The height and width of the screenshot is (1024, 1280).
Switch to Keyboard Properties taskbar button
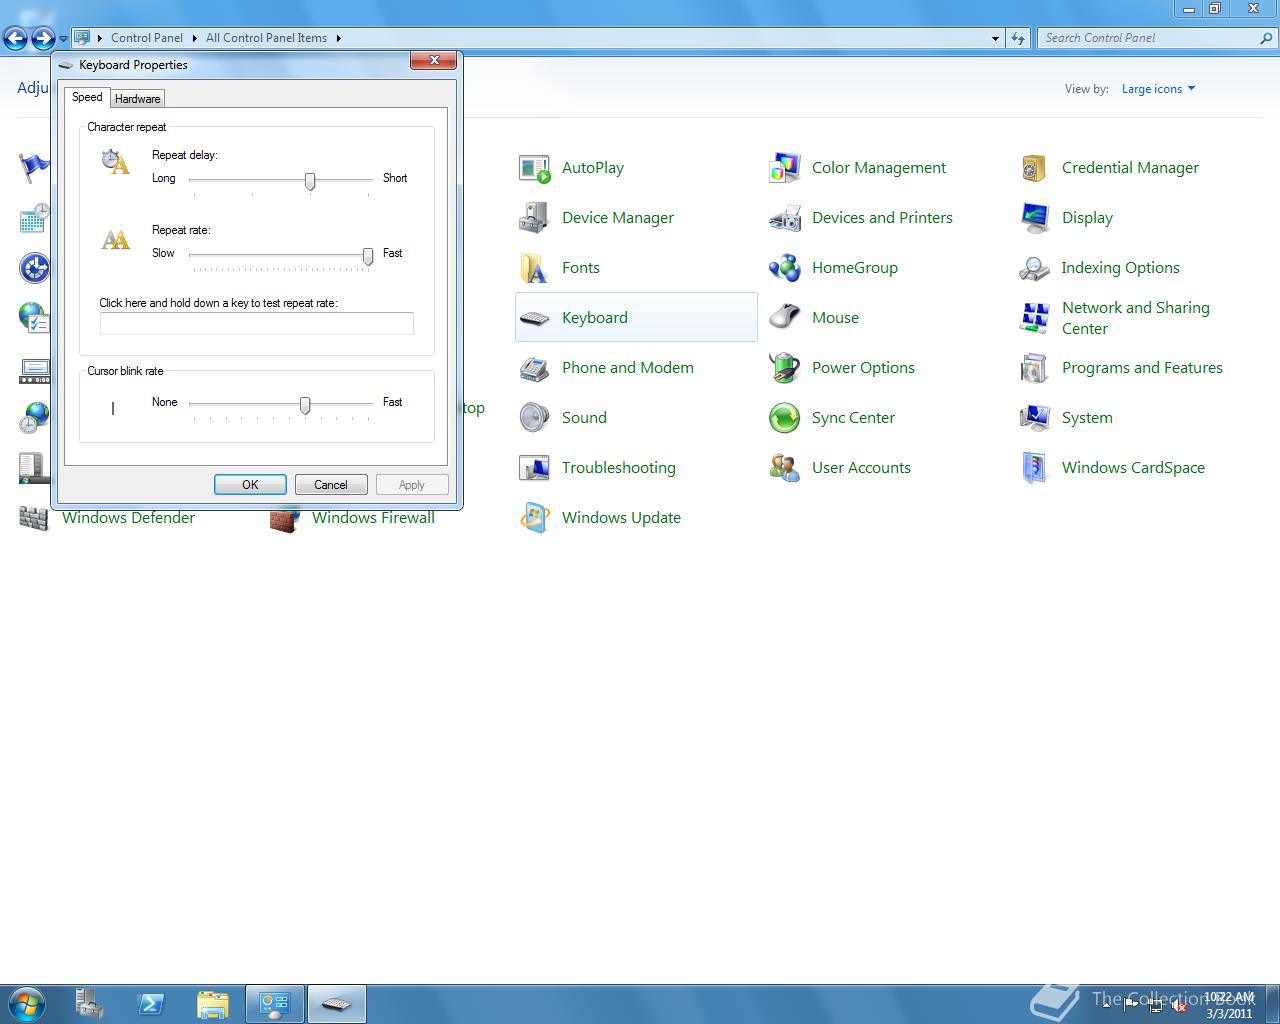click(337, 1004)
